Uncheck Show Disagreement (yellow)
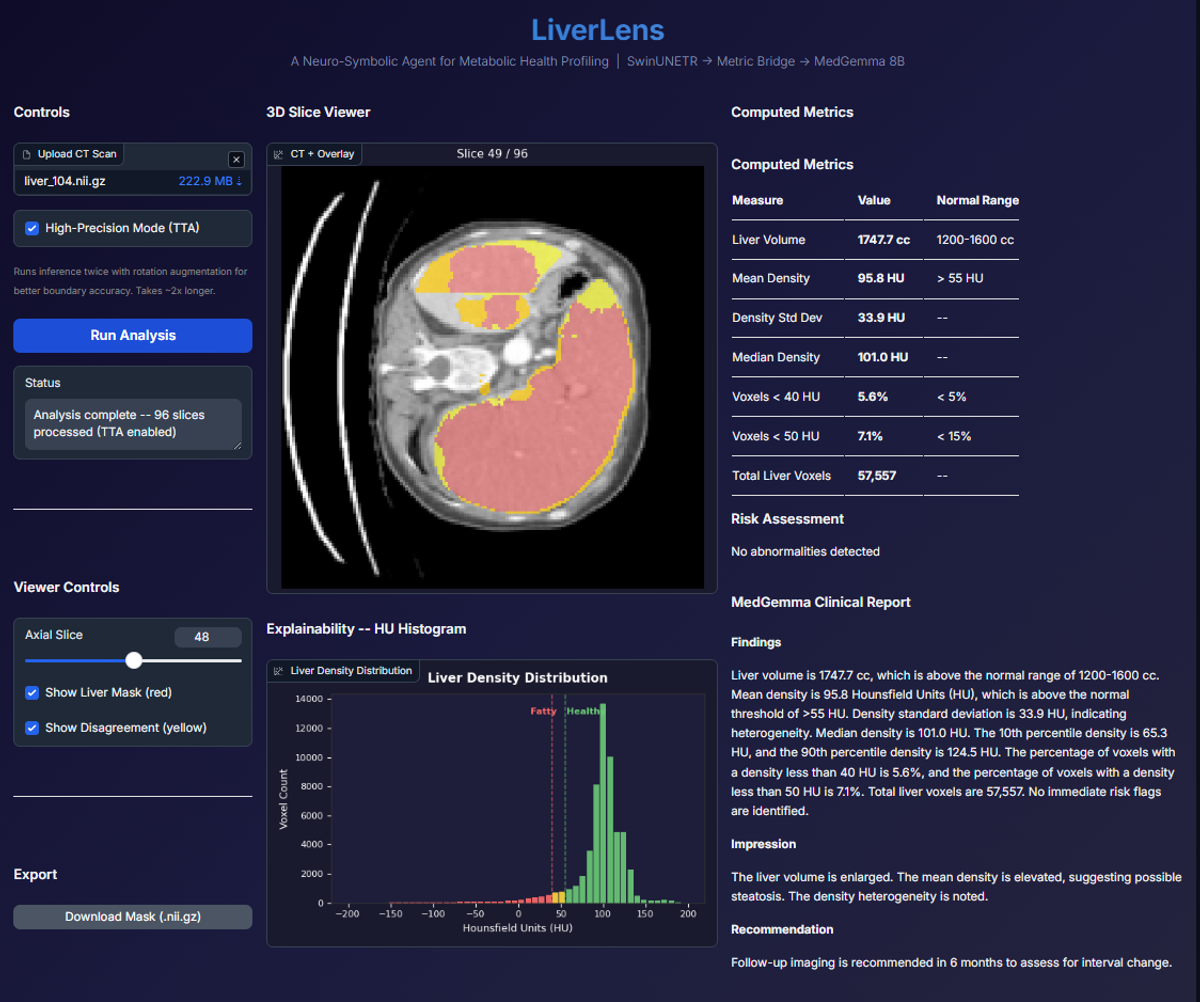The image size is (1200, 1002). tap(32, 727)
